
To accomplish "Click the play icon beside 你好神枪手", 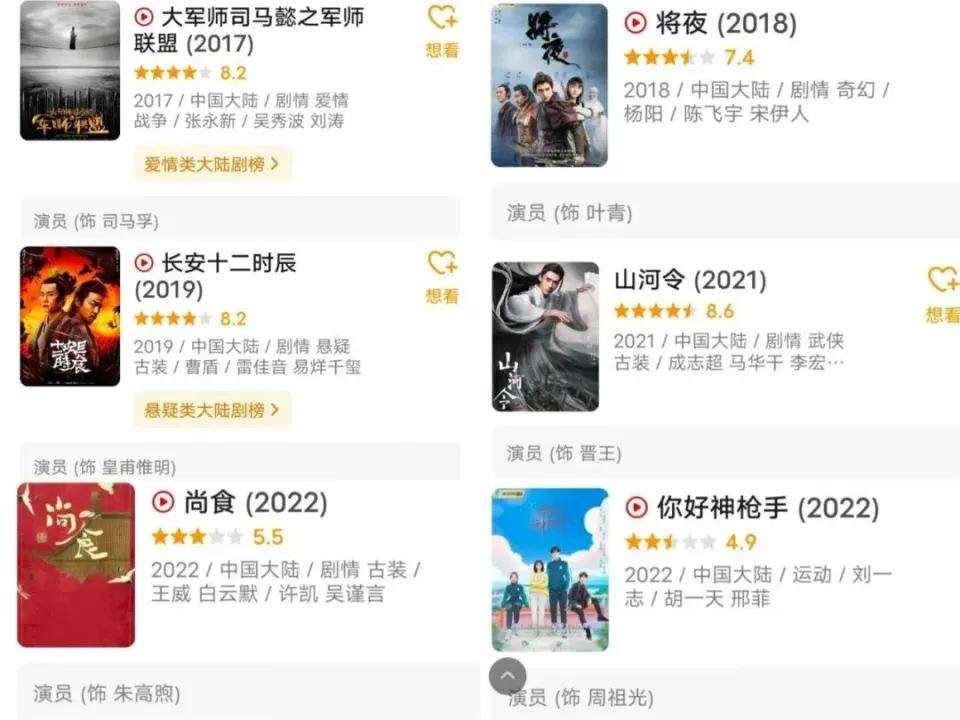I will click(637, 507).
